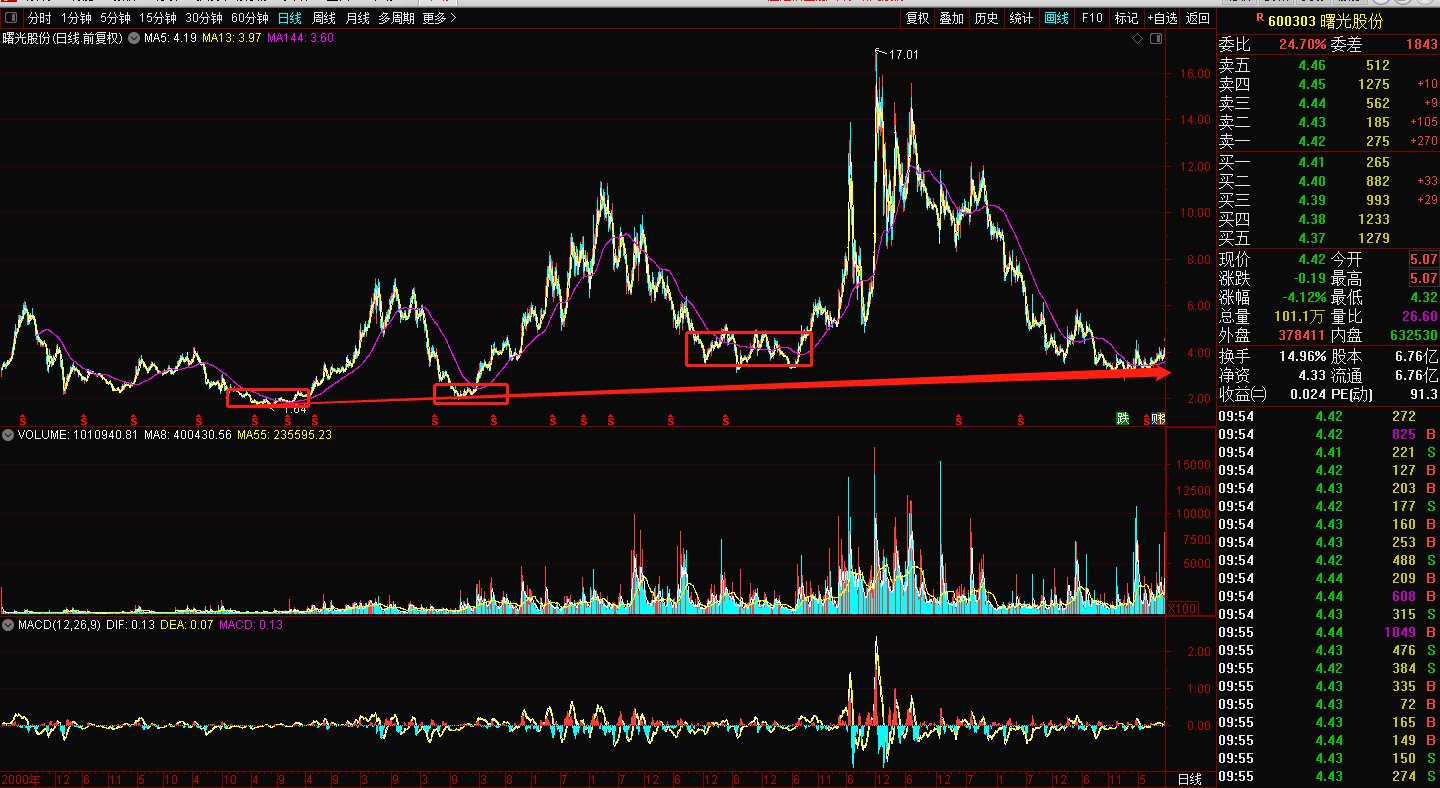Image resolution: width=1440 pixels, height=788 pixels.
Task: Click the diamond icon atop the chart
Action: (1137, 39)
